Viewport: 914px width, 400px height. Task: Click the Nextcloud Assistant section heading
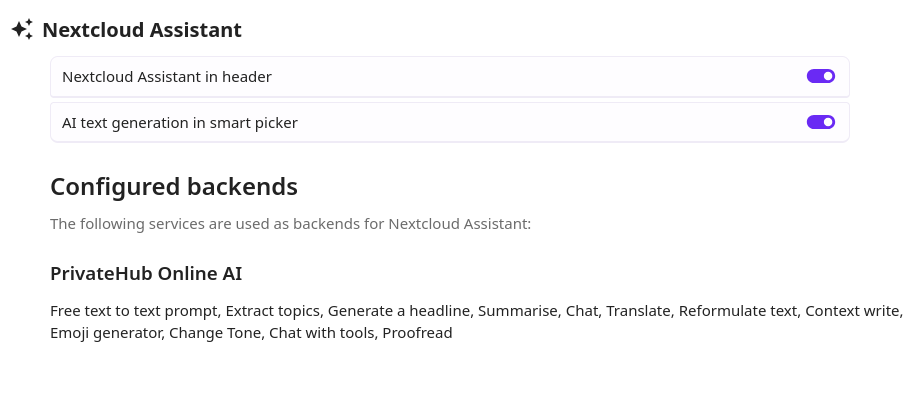coord(142,30)
